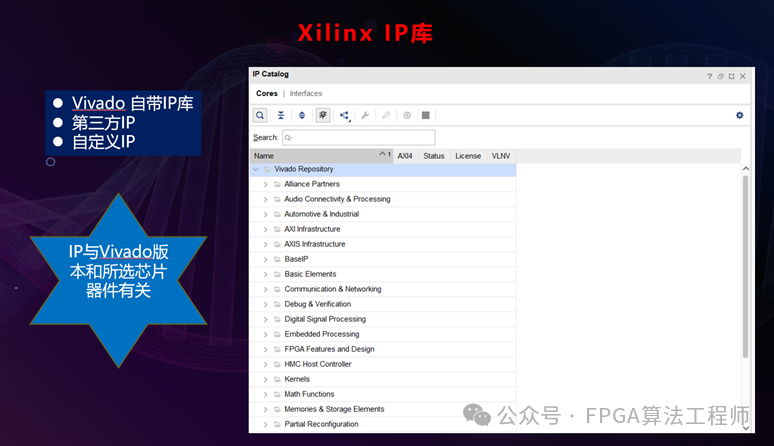Image resolution: width=774 pixels, height=446 pixels.
Task: Click the search magnifier toolbar icon
Action: pyautogui.click(x=260, y=116)
